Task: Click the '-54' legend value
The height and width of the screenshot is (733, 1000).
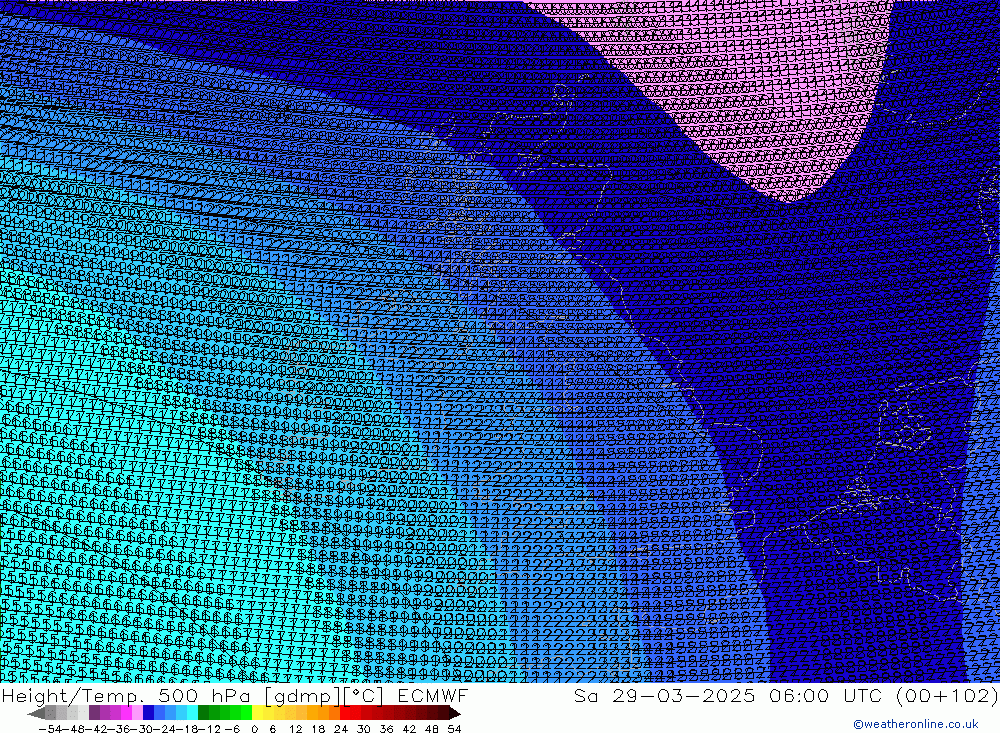Action: pos(50,729)
